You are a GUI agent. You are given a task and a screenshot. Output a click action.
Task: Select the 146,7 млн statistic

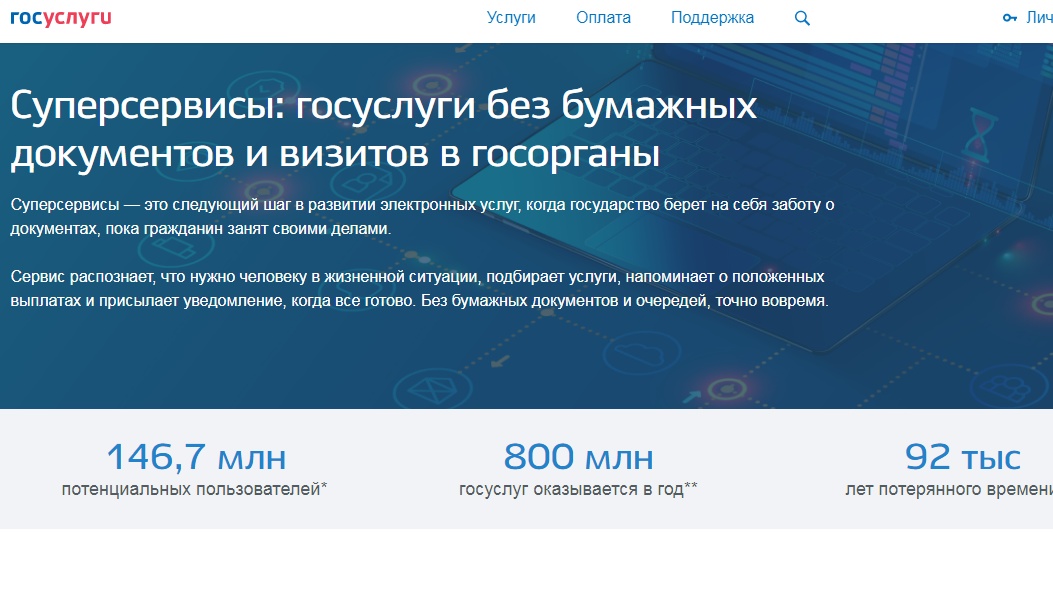click(196, 457)
